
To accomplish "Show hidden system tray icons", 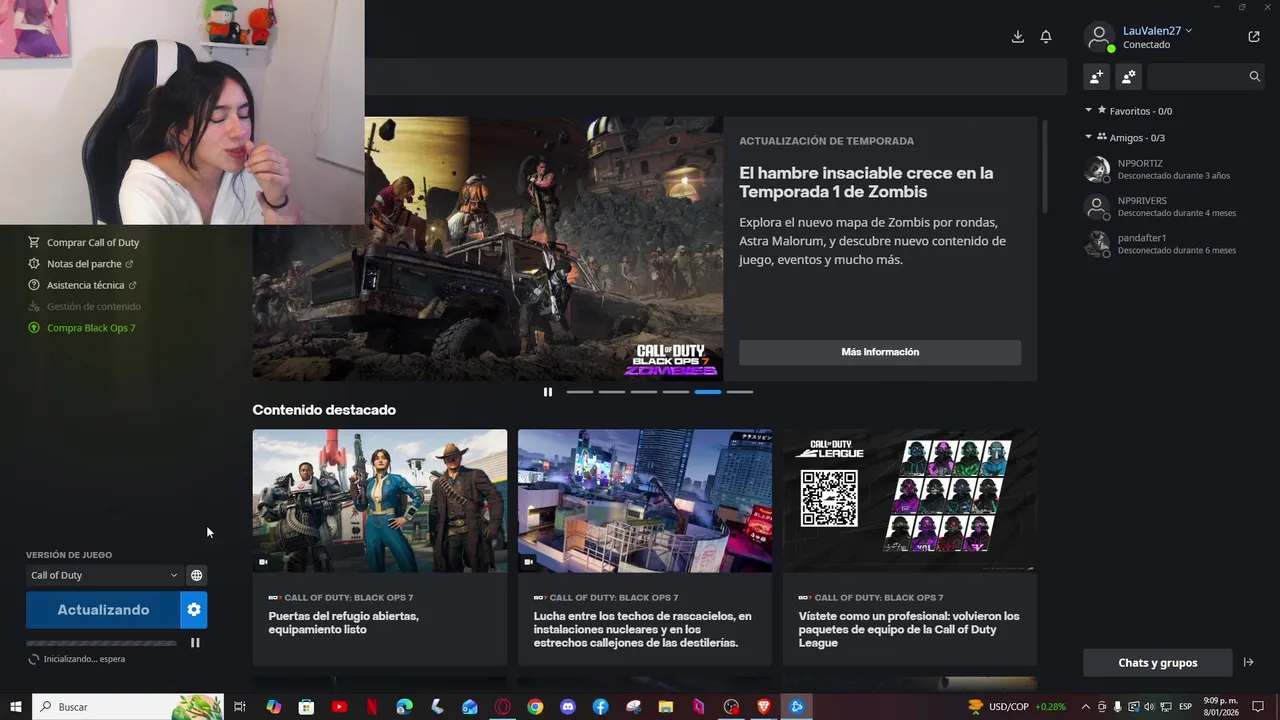I will 1086,707.
